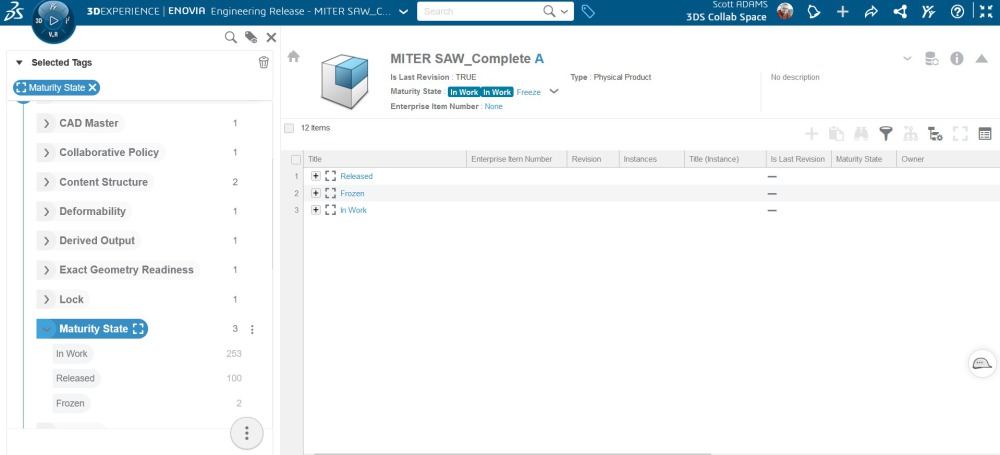Open the Frozen link in table

point(352,193)
